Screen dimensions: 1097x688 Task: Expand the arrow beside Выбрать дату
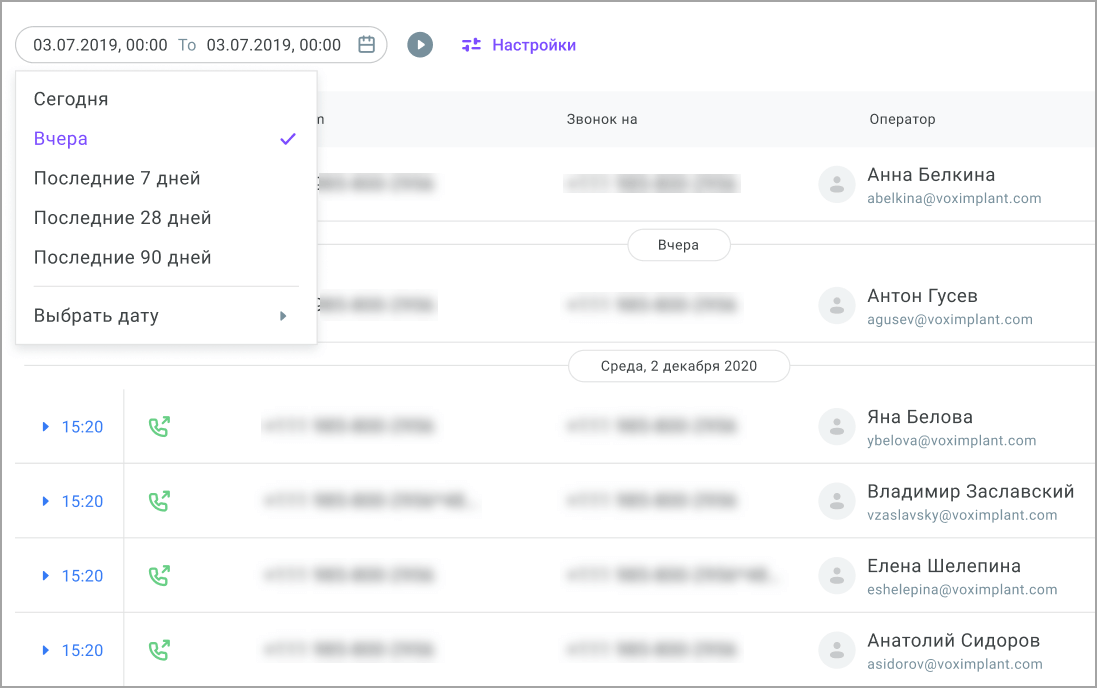283,316
